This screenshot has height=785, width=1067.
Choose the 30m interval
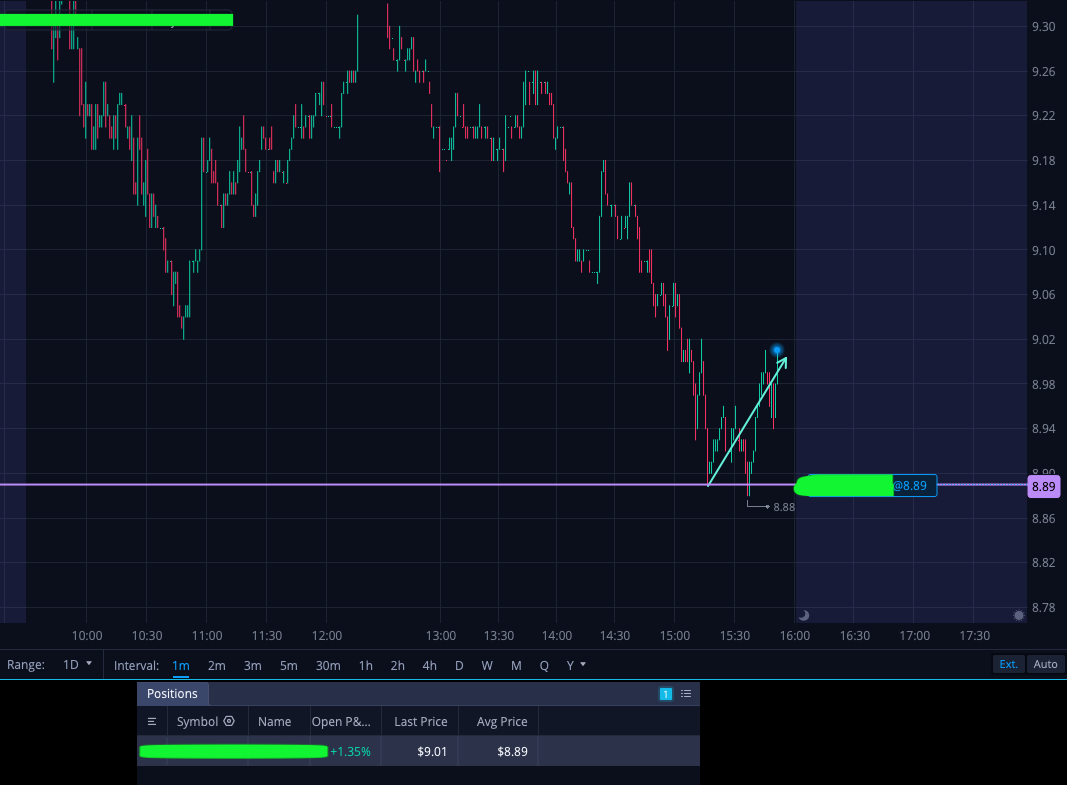pyautogui.click(x=328, y=665)
